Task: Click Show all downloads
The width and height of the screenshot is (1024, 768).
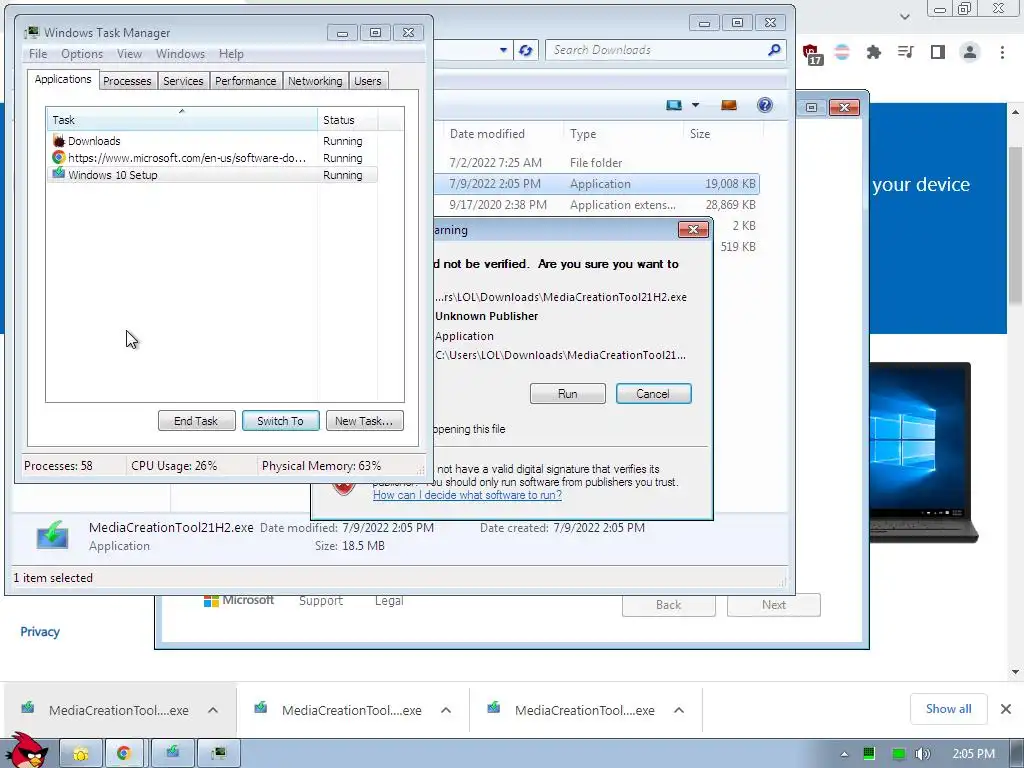Action: coord(948,709)
